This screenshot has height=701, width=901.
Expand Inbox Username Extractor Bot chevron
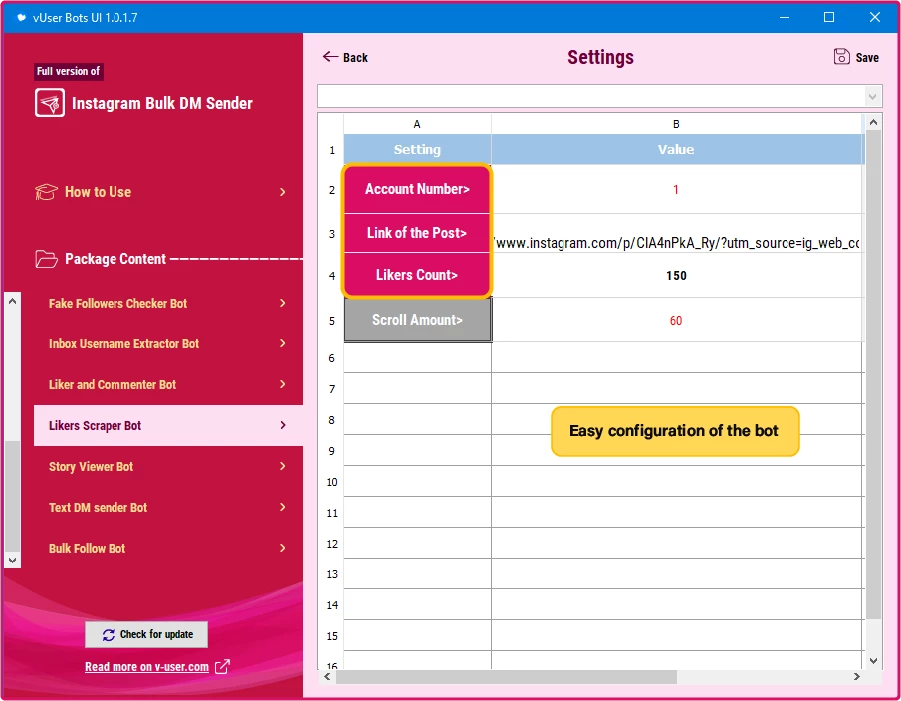(x=282, y=343)
